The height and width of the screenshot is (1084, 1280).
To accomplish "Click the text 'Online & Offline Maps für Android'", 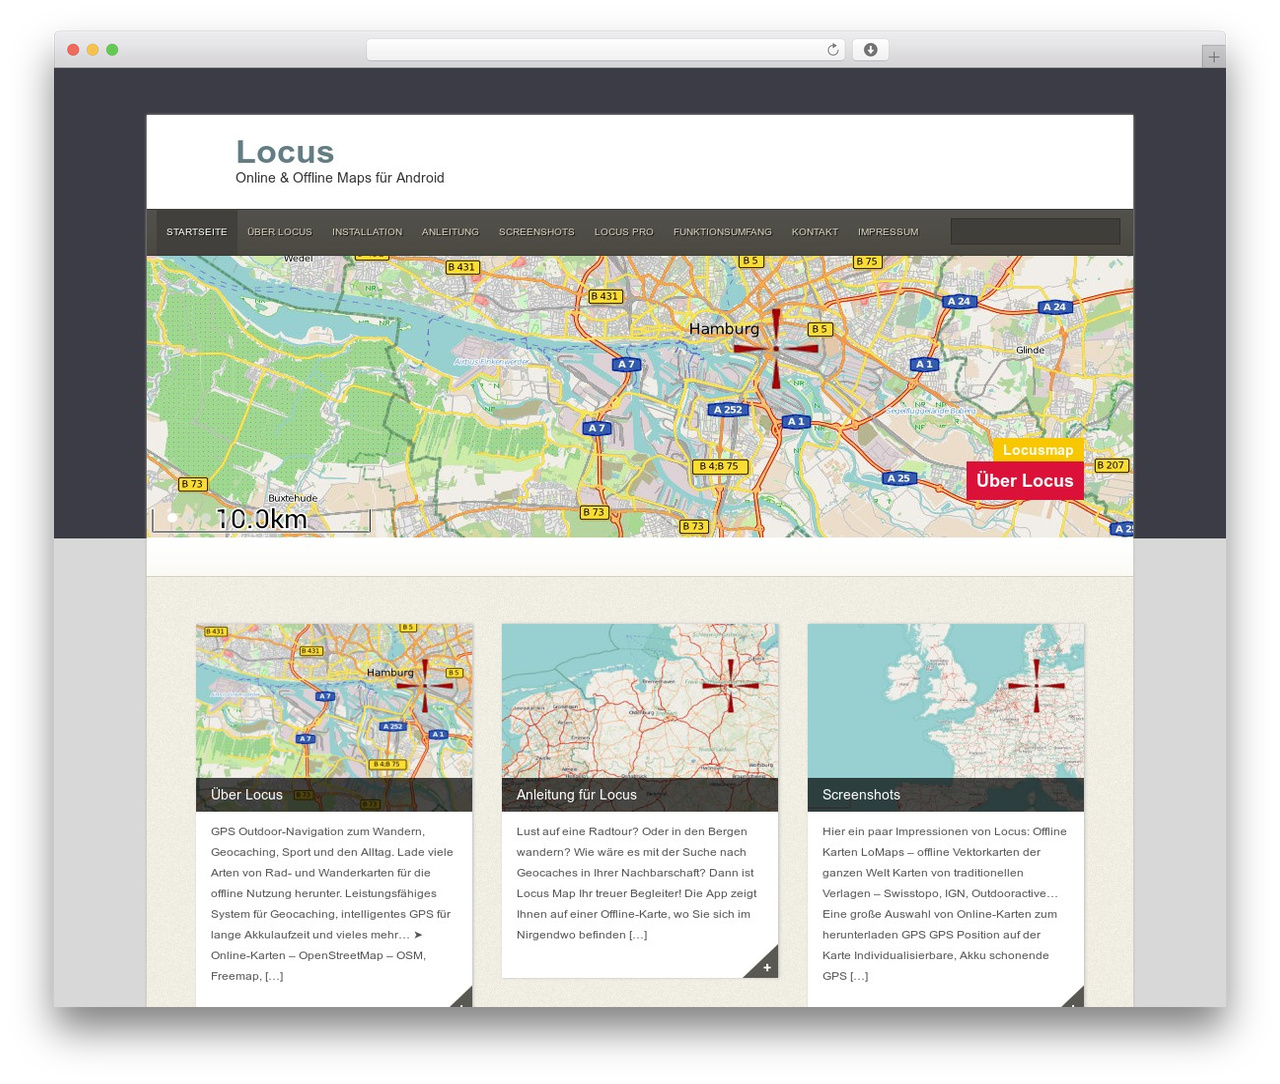I will click(340, 178).
